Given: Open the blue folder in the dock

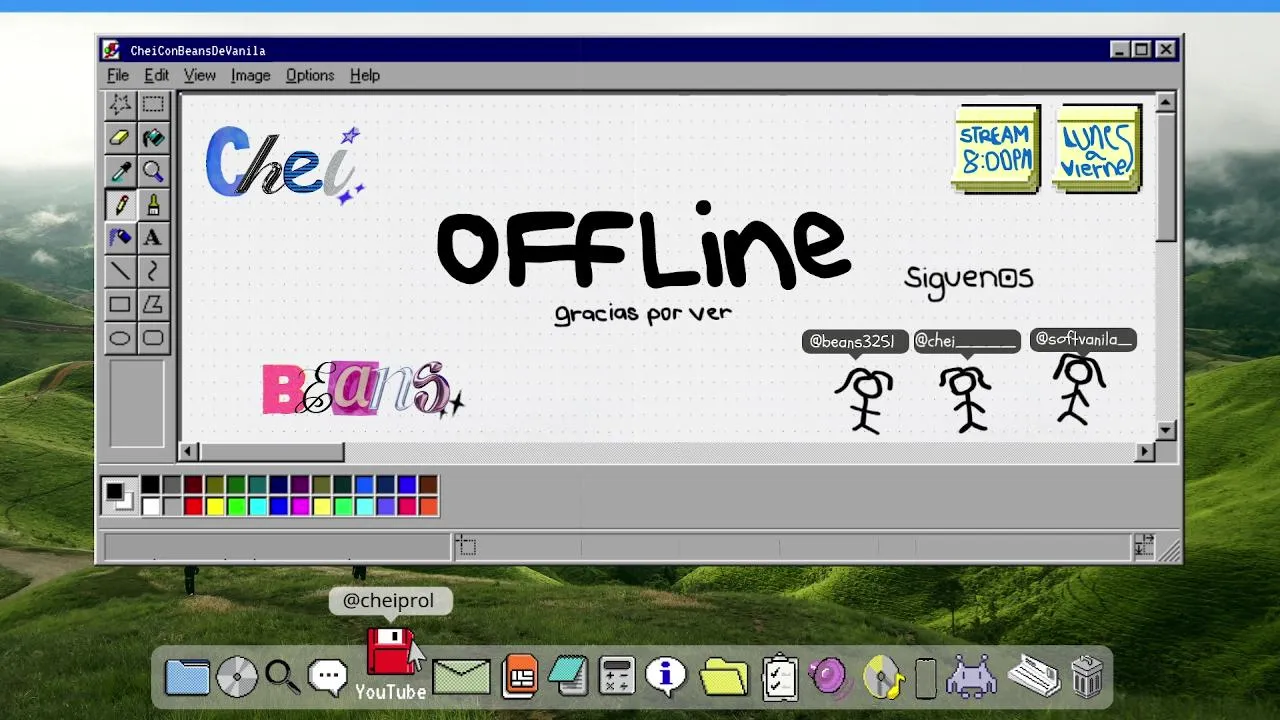Looking at the screenshot, I should click(x=187, y=677).
